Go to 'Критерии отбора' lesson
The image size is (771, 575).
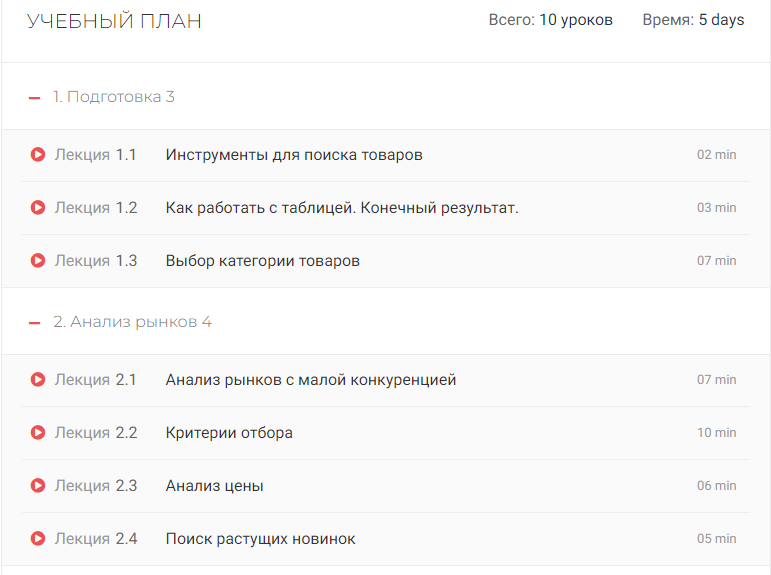[229, 433]
